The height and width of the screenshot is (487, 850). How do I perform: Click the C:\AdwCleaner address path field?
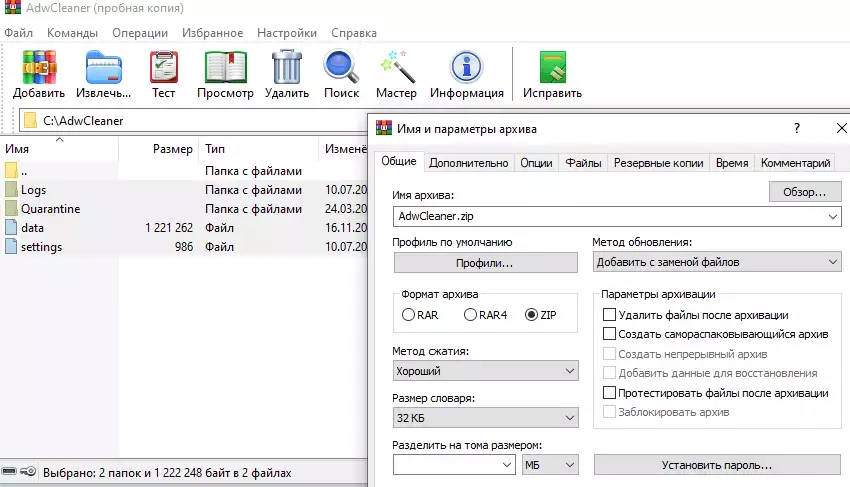coord(193,120)
